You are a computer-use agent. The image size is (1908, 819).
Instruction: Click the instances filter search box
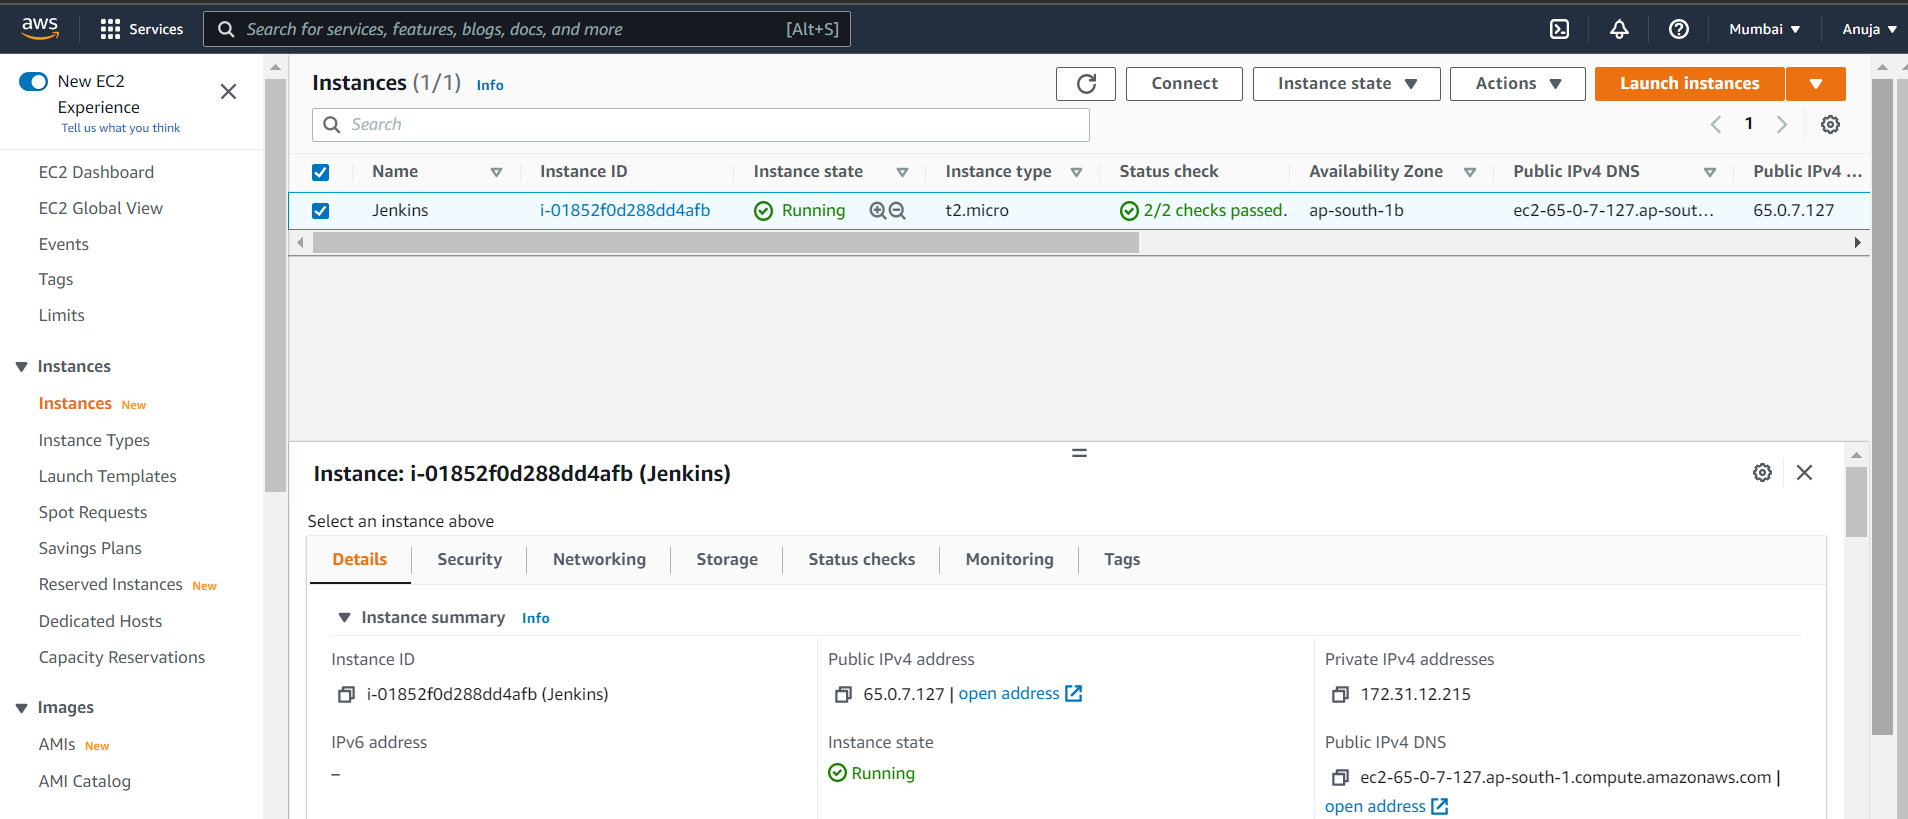tap(701, 125)
